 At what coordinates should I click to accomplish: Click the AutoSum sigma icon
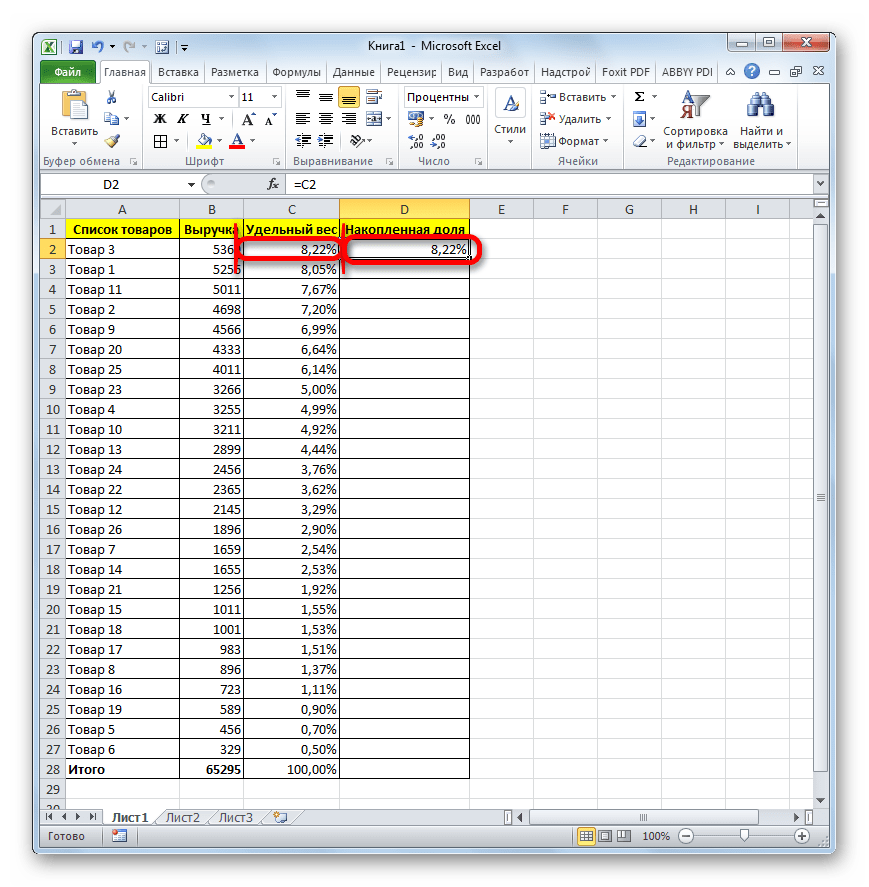click(x=640, y=97)
